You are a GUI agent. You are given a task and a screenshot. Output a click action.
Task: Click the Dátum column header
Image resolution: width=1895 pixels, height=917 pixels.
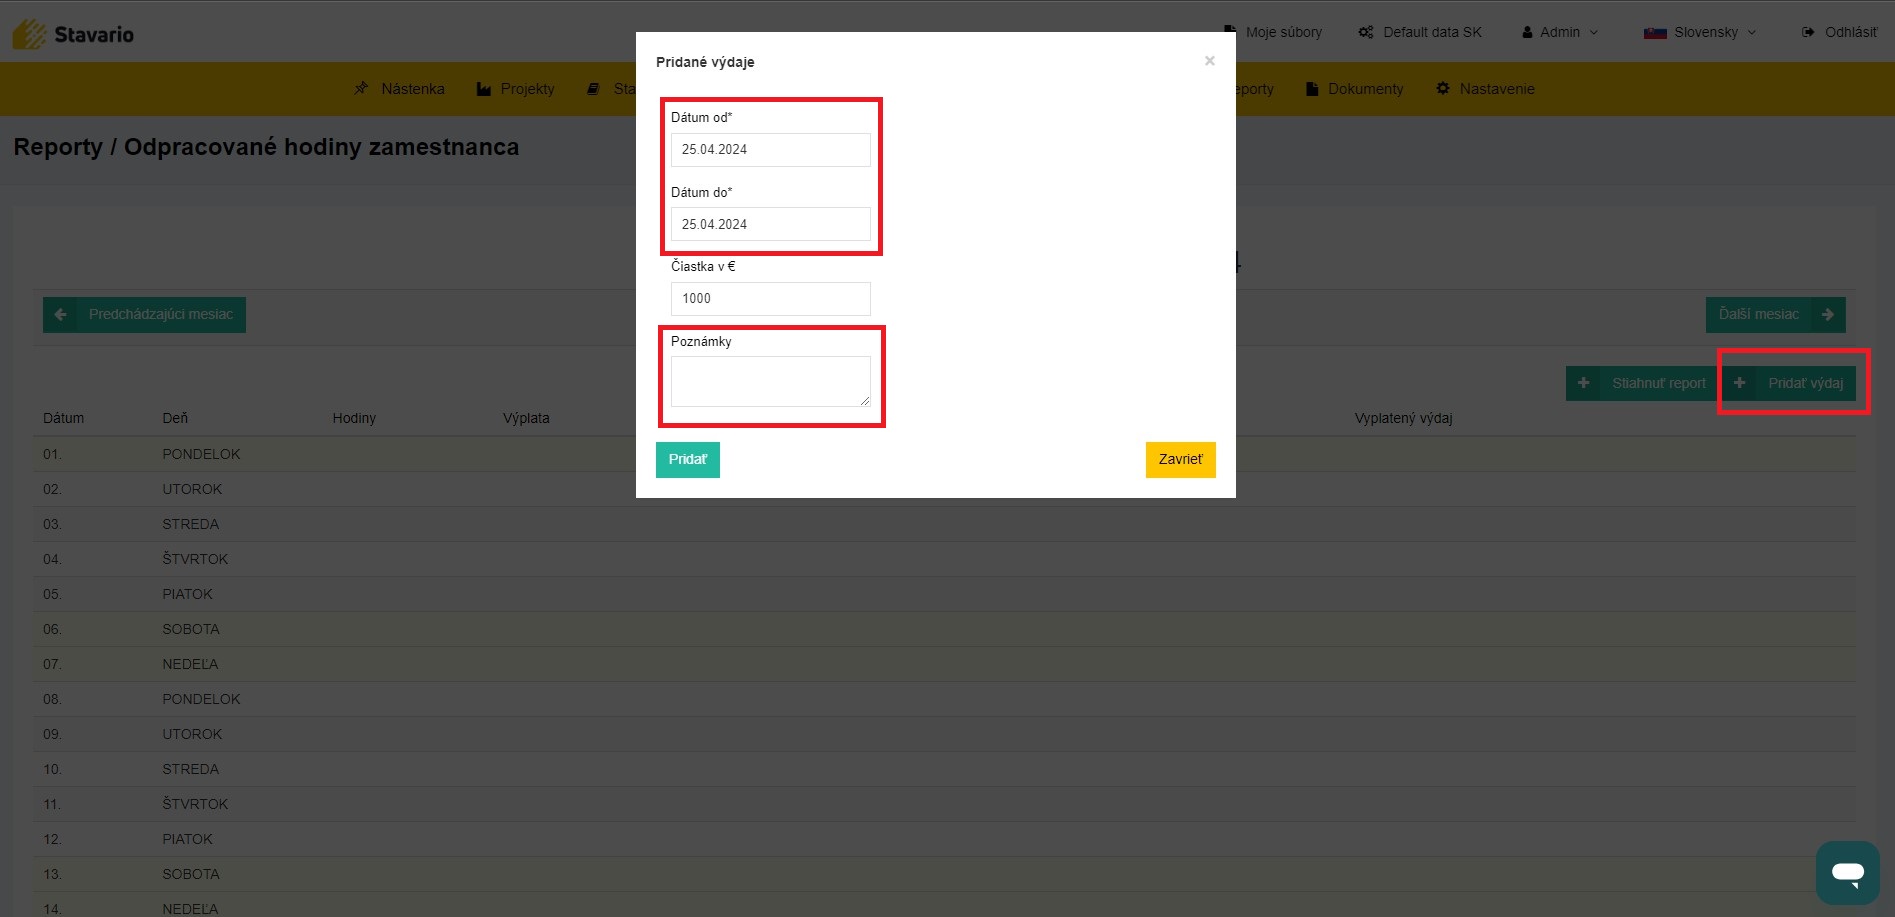(x=63, y=418)
